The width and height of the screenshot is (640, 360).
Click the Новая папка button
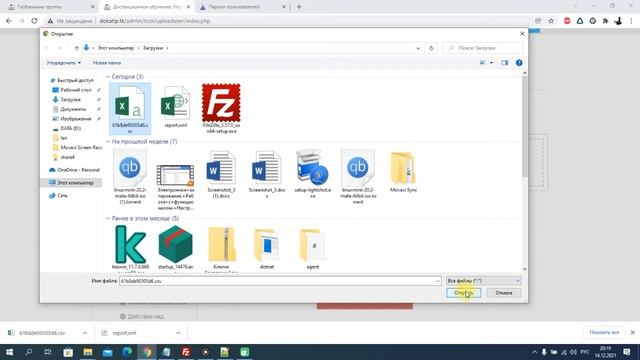click(107, 63)
